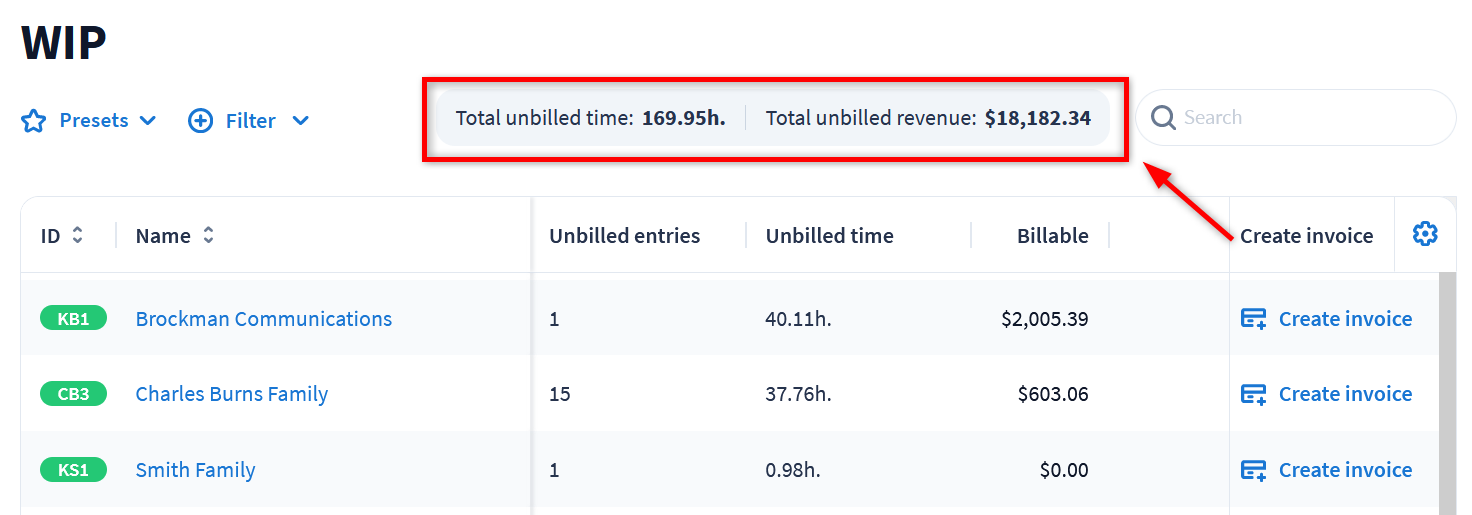The image size is (1472, 515).
Task: Sort the table by ID column arrows
Action: point(77,236)
